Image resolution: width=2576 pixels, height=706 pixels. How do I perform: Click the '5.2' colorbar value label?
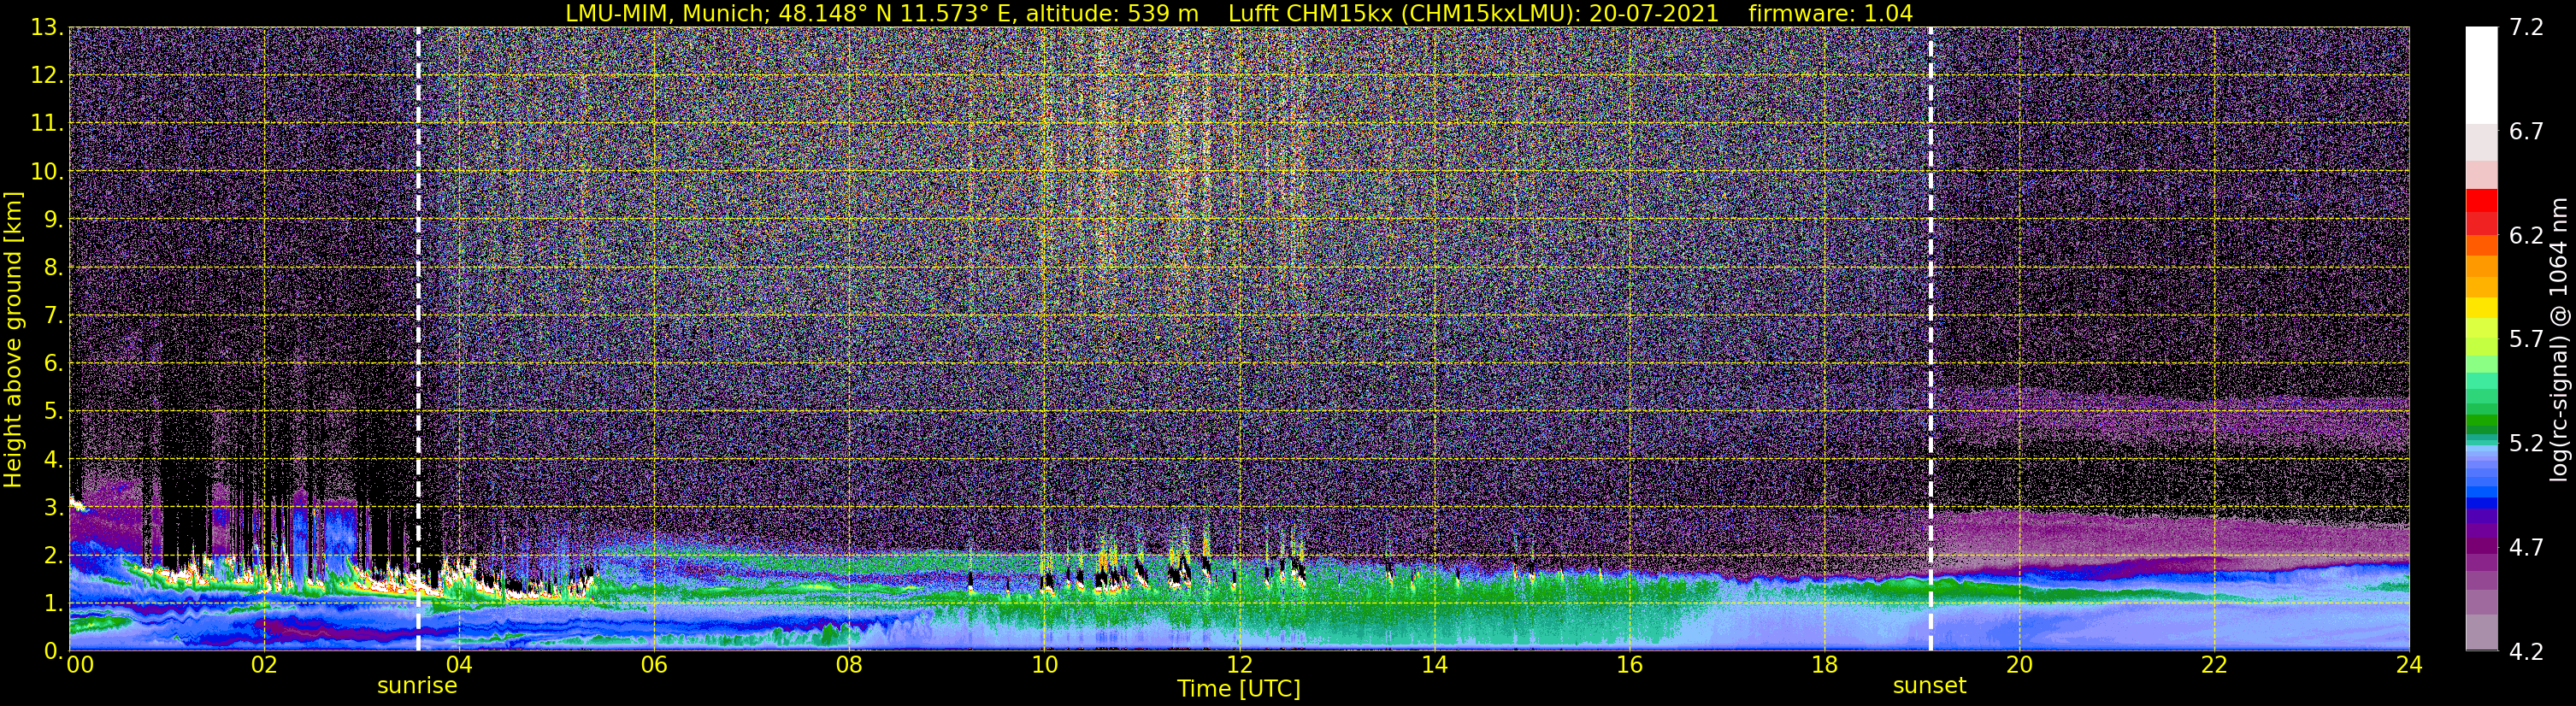[x=2526, y=443]
